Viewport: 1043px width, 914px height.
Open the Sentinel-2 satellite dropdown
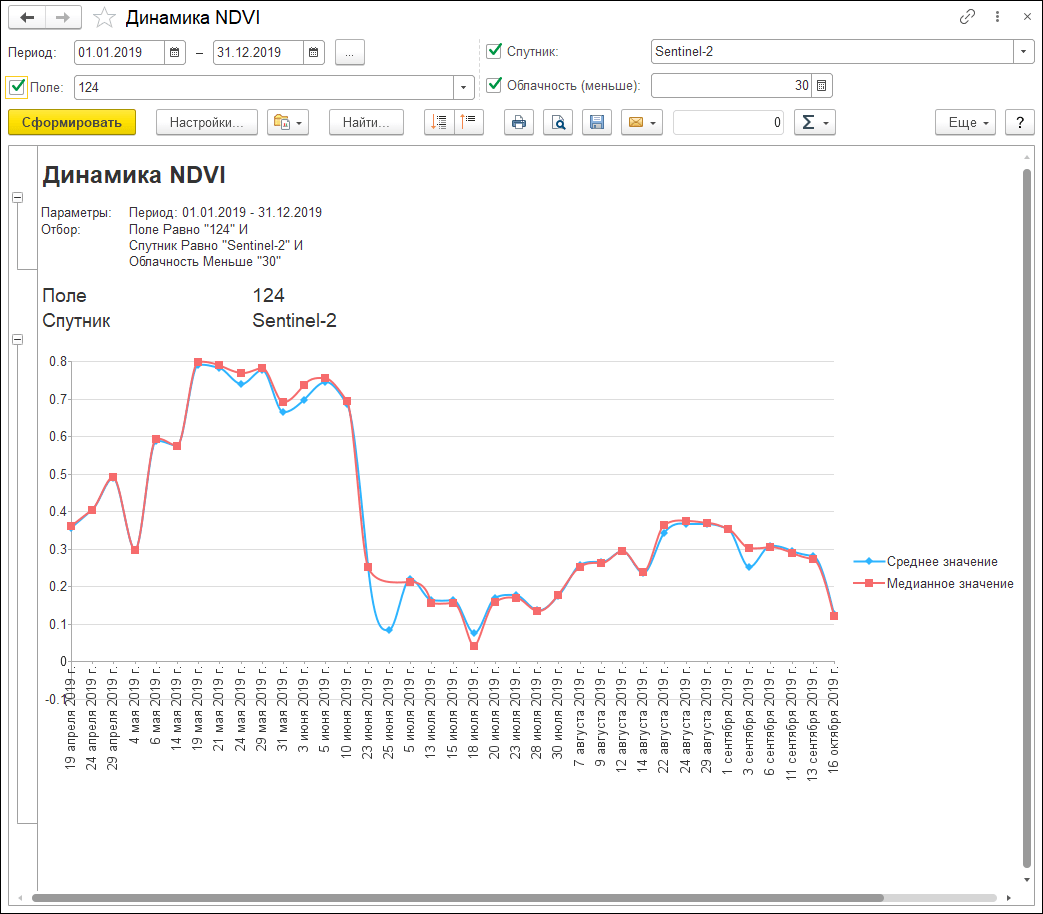pos(1023,51)
